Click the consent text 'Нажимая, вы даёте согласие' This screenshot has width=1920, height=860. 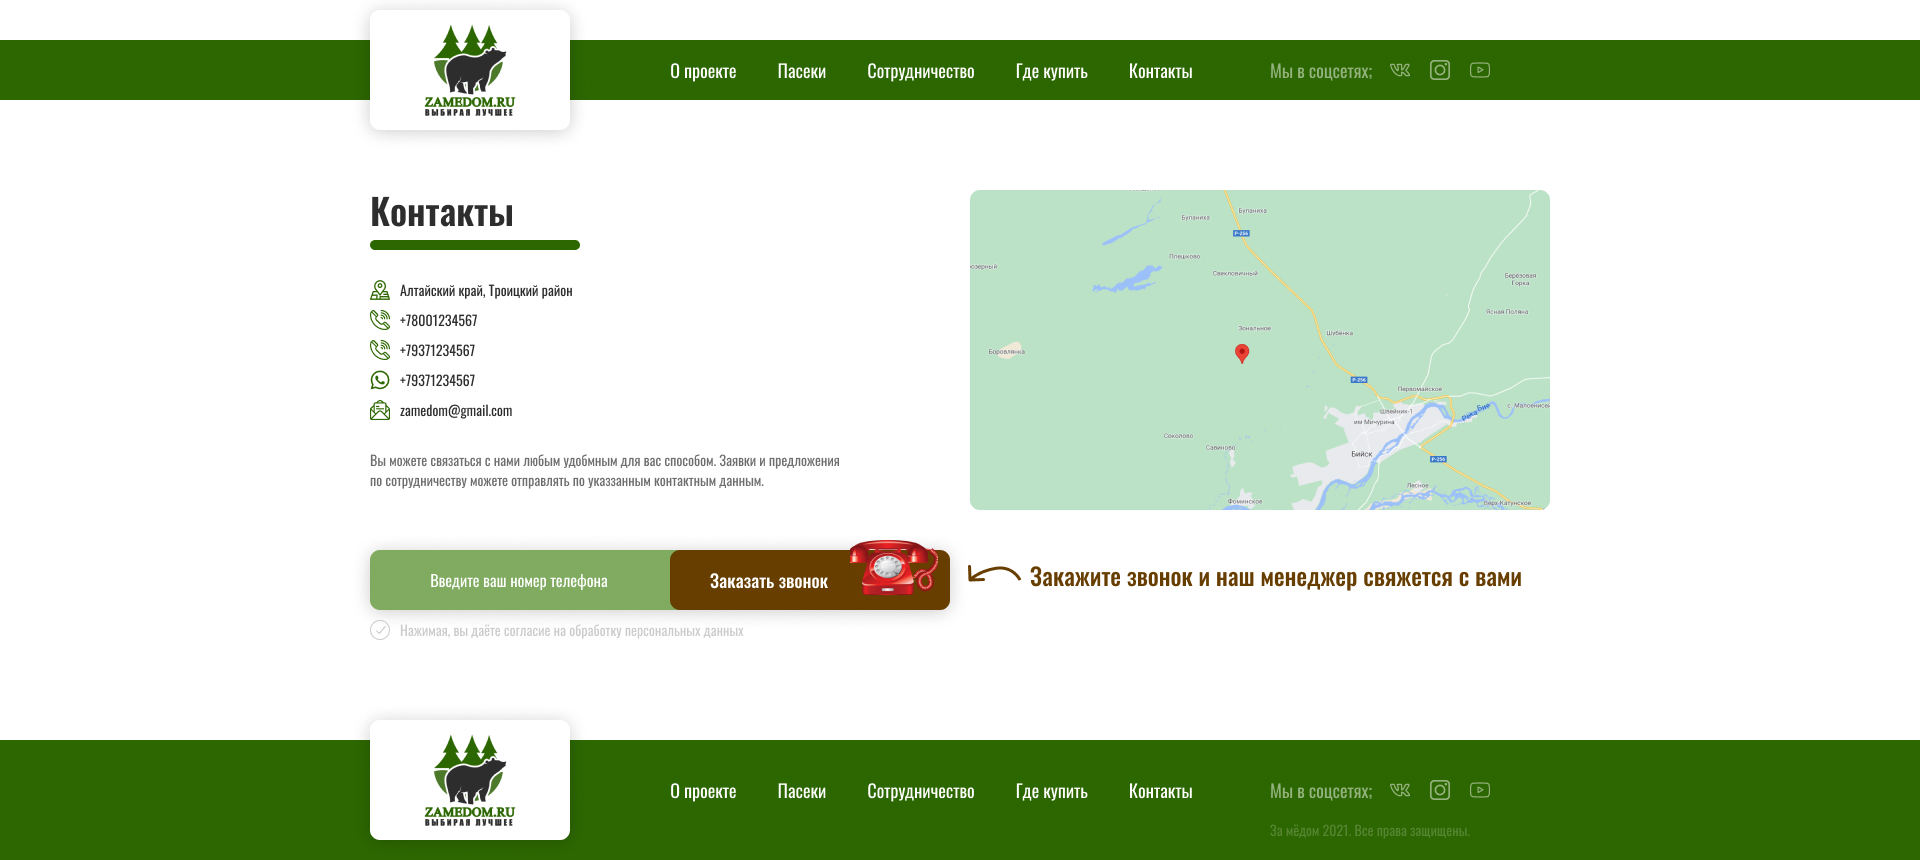572,631
